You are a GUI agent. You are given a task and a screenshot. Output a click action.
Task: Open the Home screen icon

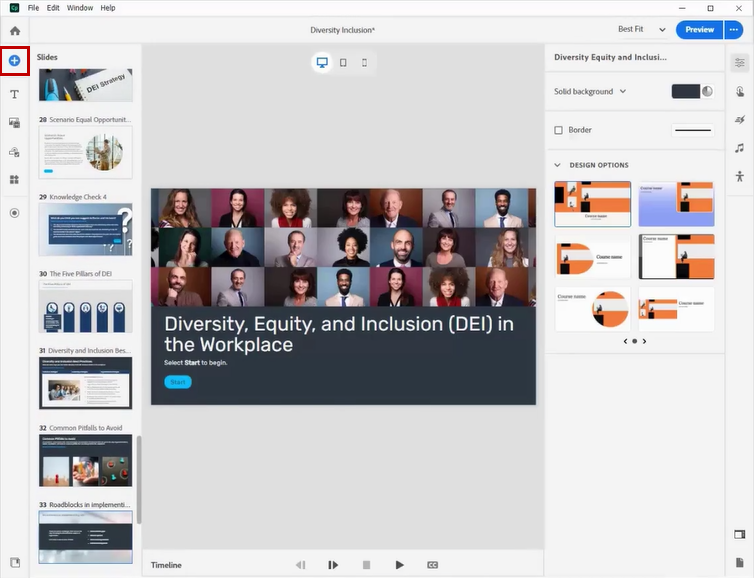(x=15, y=31)
